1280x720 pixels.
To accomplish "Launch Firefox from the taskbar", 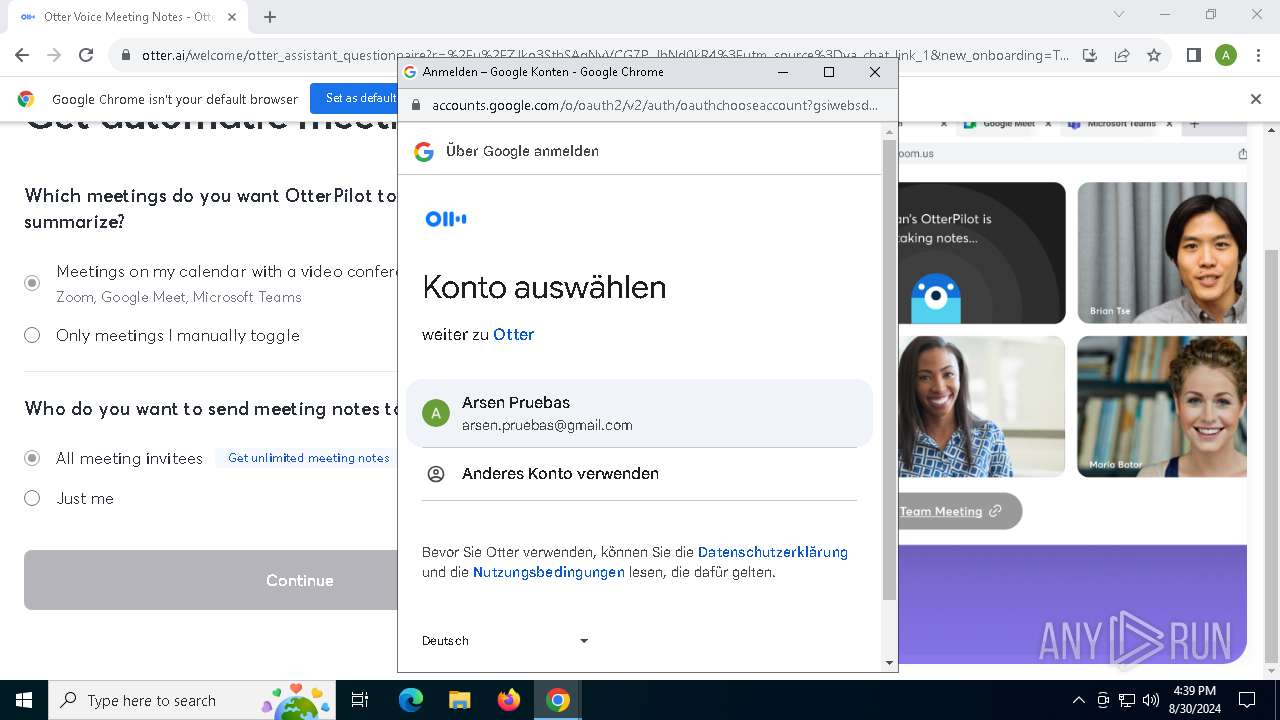I will pyautogui.click(x=508, y=700).
